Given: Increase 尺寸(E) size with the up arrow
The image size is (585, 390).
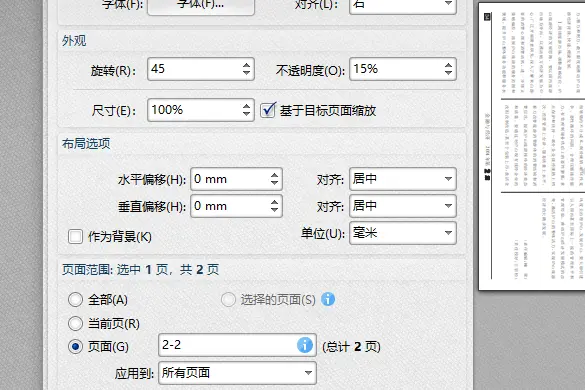Looking at the screenshot, I should (246, 106).
